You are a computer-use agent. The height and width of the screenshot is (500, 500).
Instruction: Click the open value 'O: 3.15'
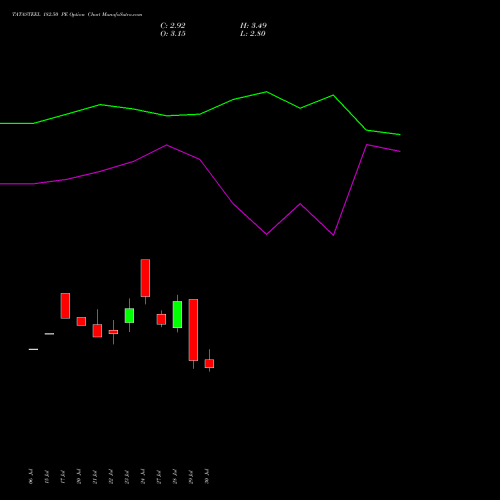pos(173,34)
